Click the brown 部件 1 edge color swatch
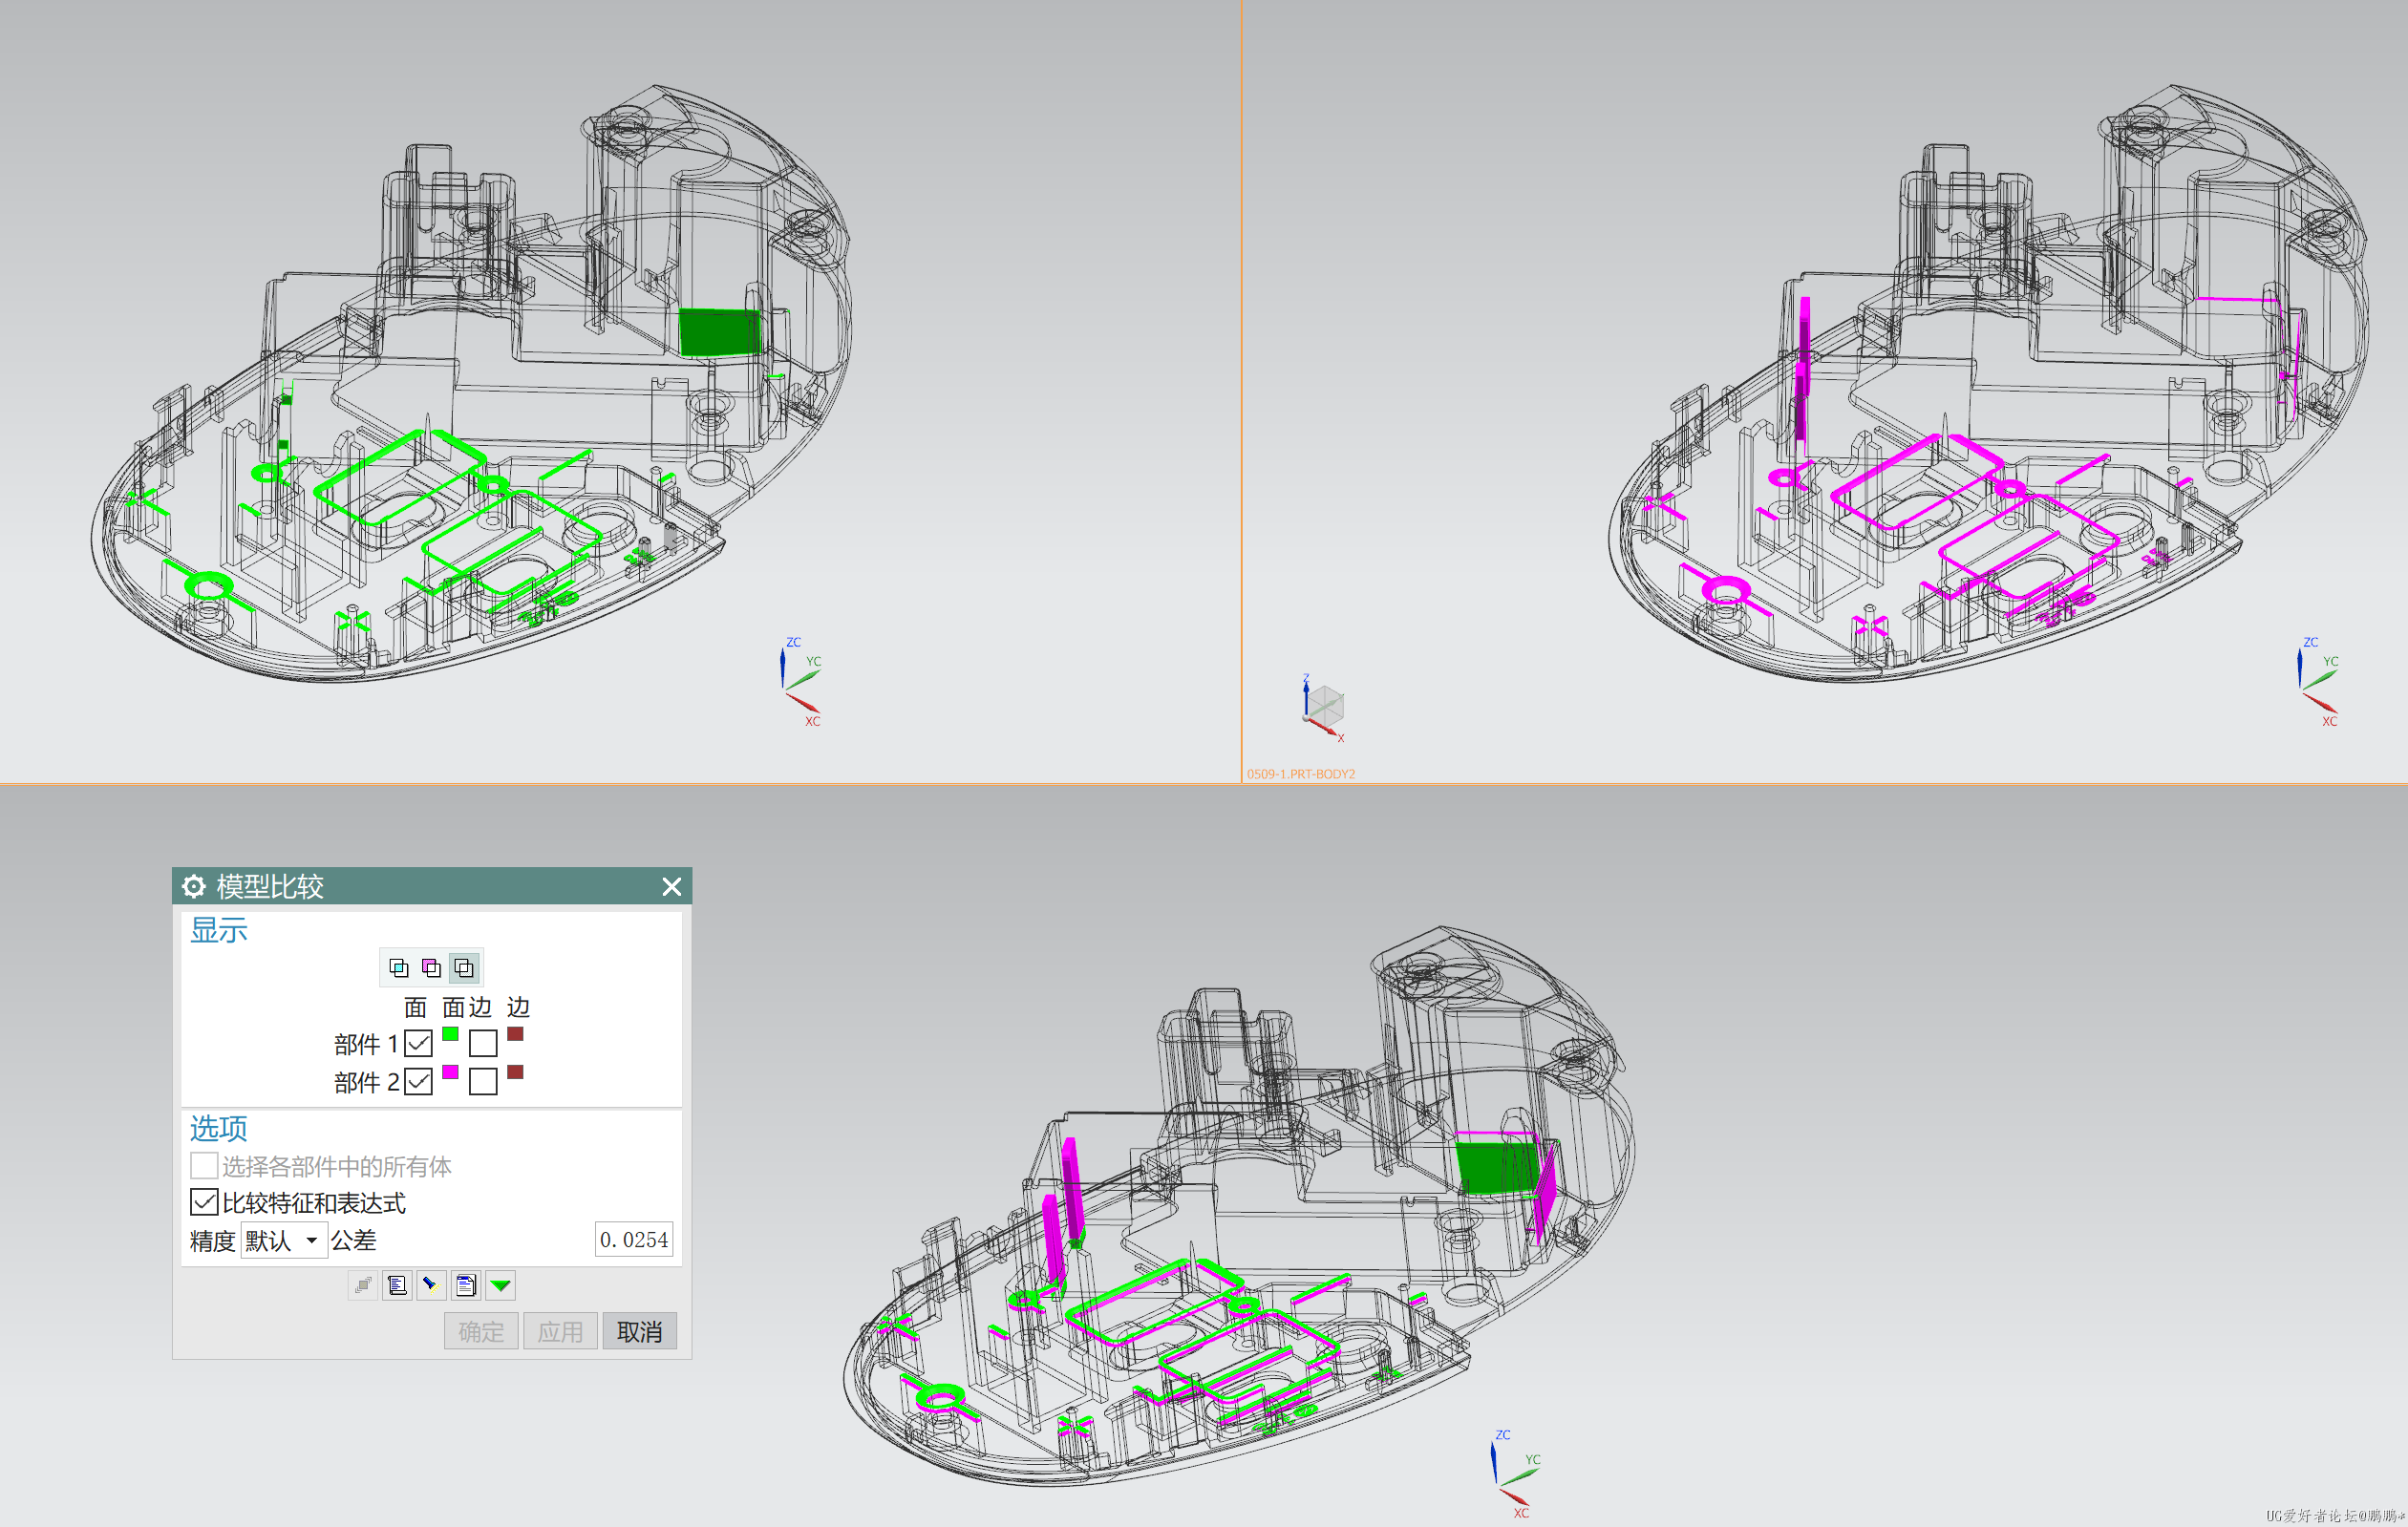2408x1527 pixels. [515, 1034]
